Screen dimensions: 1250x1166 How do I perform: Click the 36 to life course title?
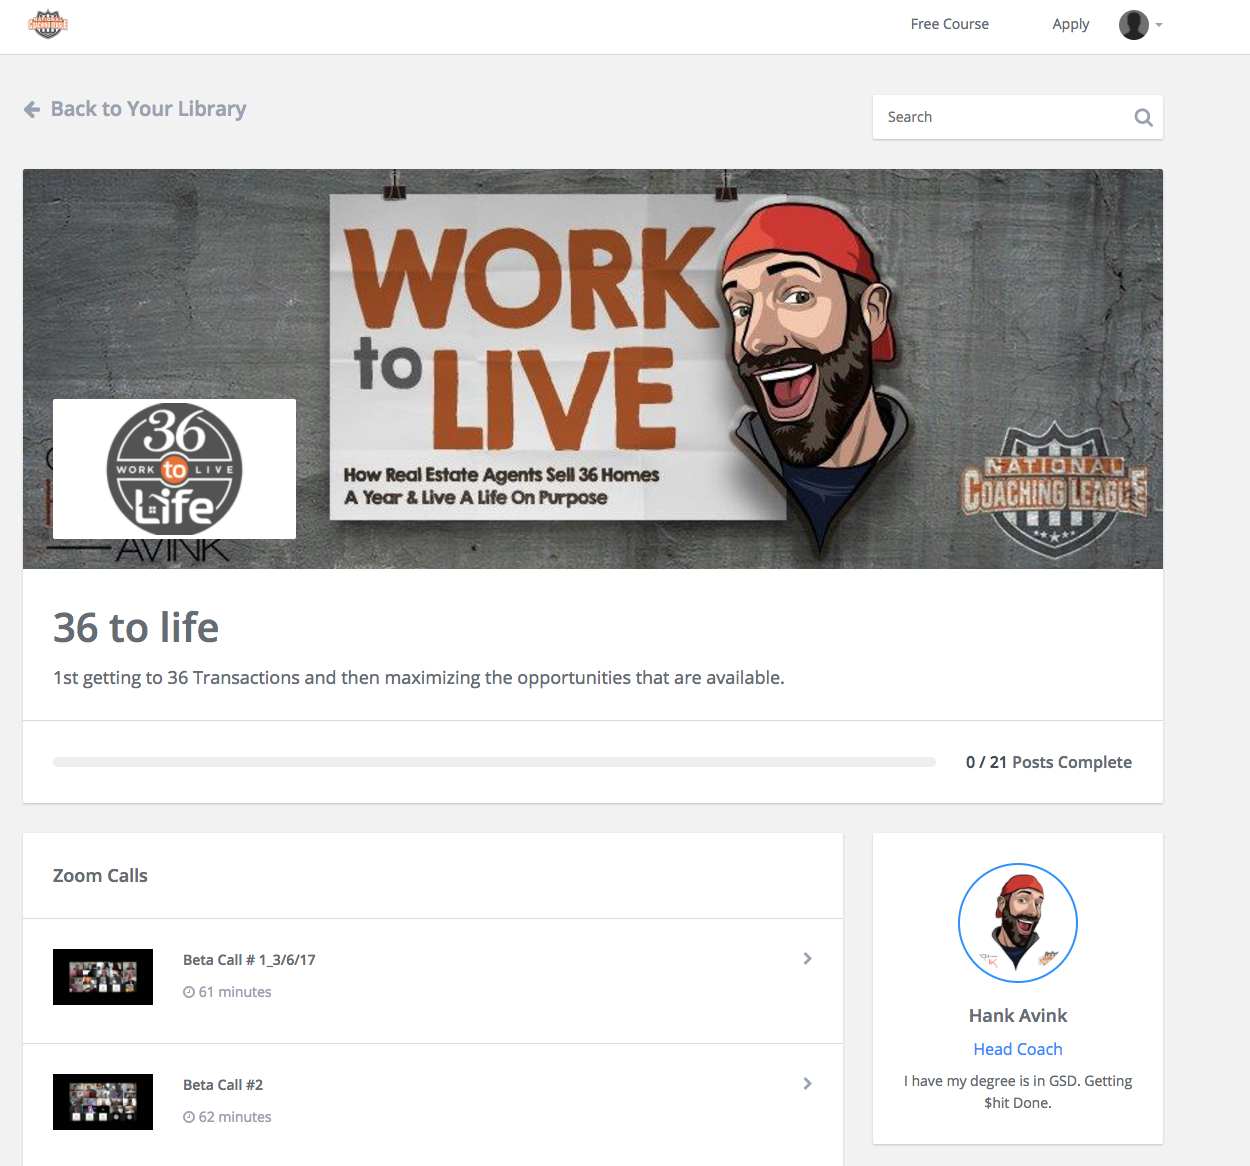[x=136, y=628]
